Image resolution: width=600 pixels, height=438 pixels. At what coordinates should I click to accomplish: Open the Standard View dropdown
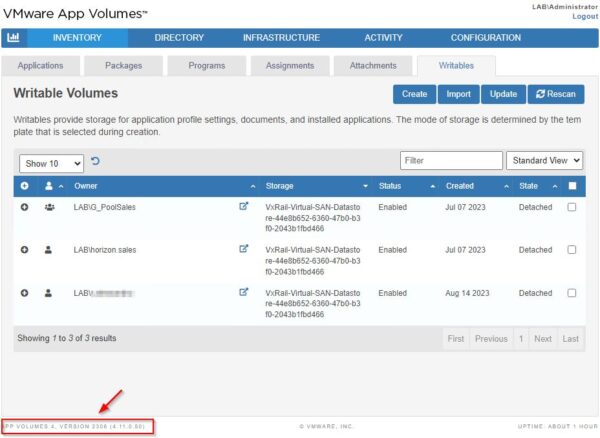pos(544,161)
